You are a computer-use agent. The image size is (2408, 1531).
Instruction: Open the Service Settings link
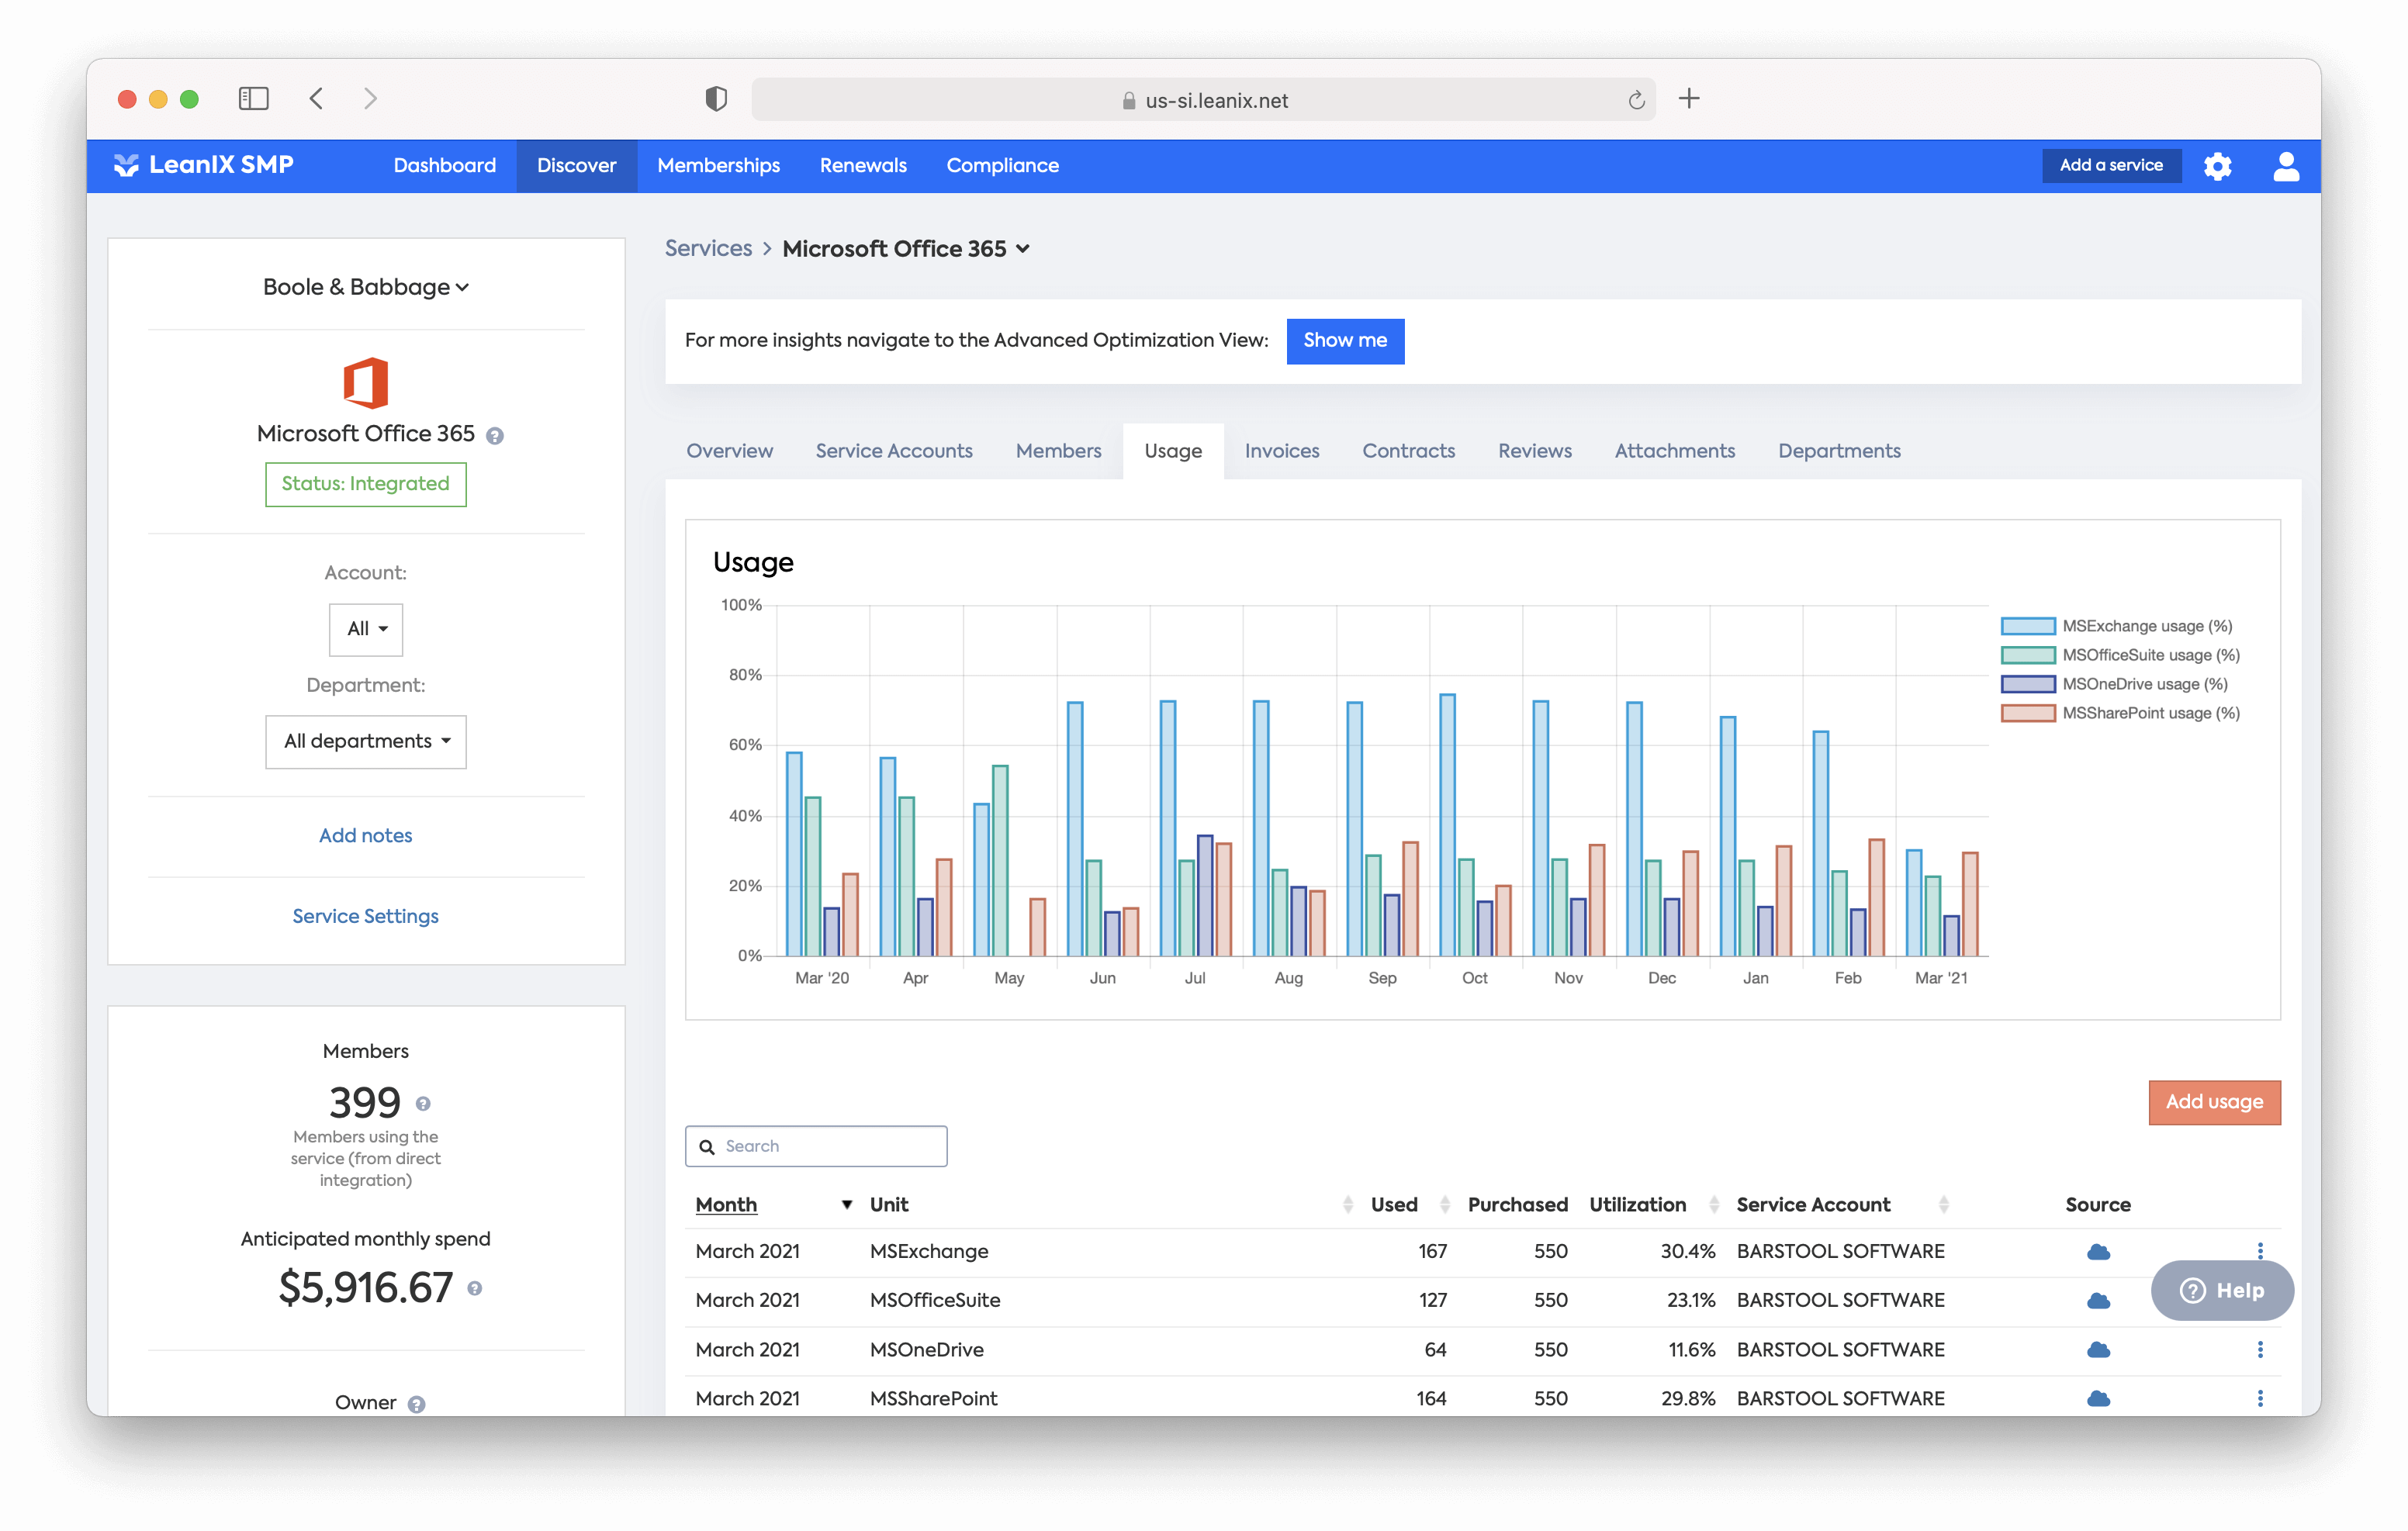(366, 916)
